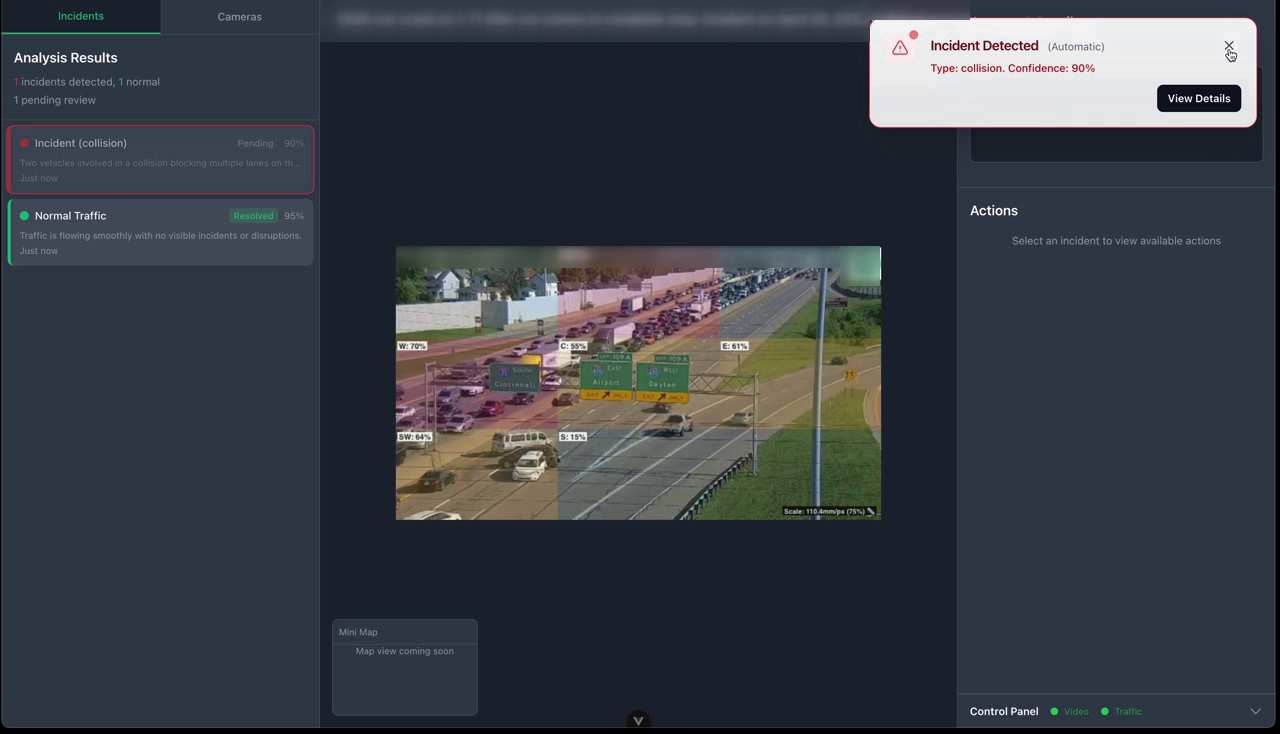Click the Pending status badge
This screenshot has height=734, width=1280.
255,143
